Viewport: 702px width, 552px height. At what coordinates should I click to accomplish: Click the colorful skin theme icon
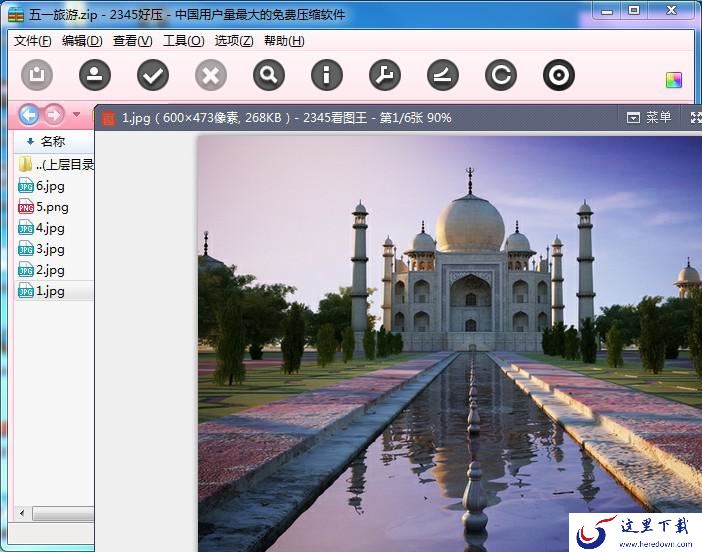point(674,80)
